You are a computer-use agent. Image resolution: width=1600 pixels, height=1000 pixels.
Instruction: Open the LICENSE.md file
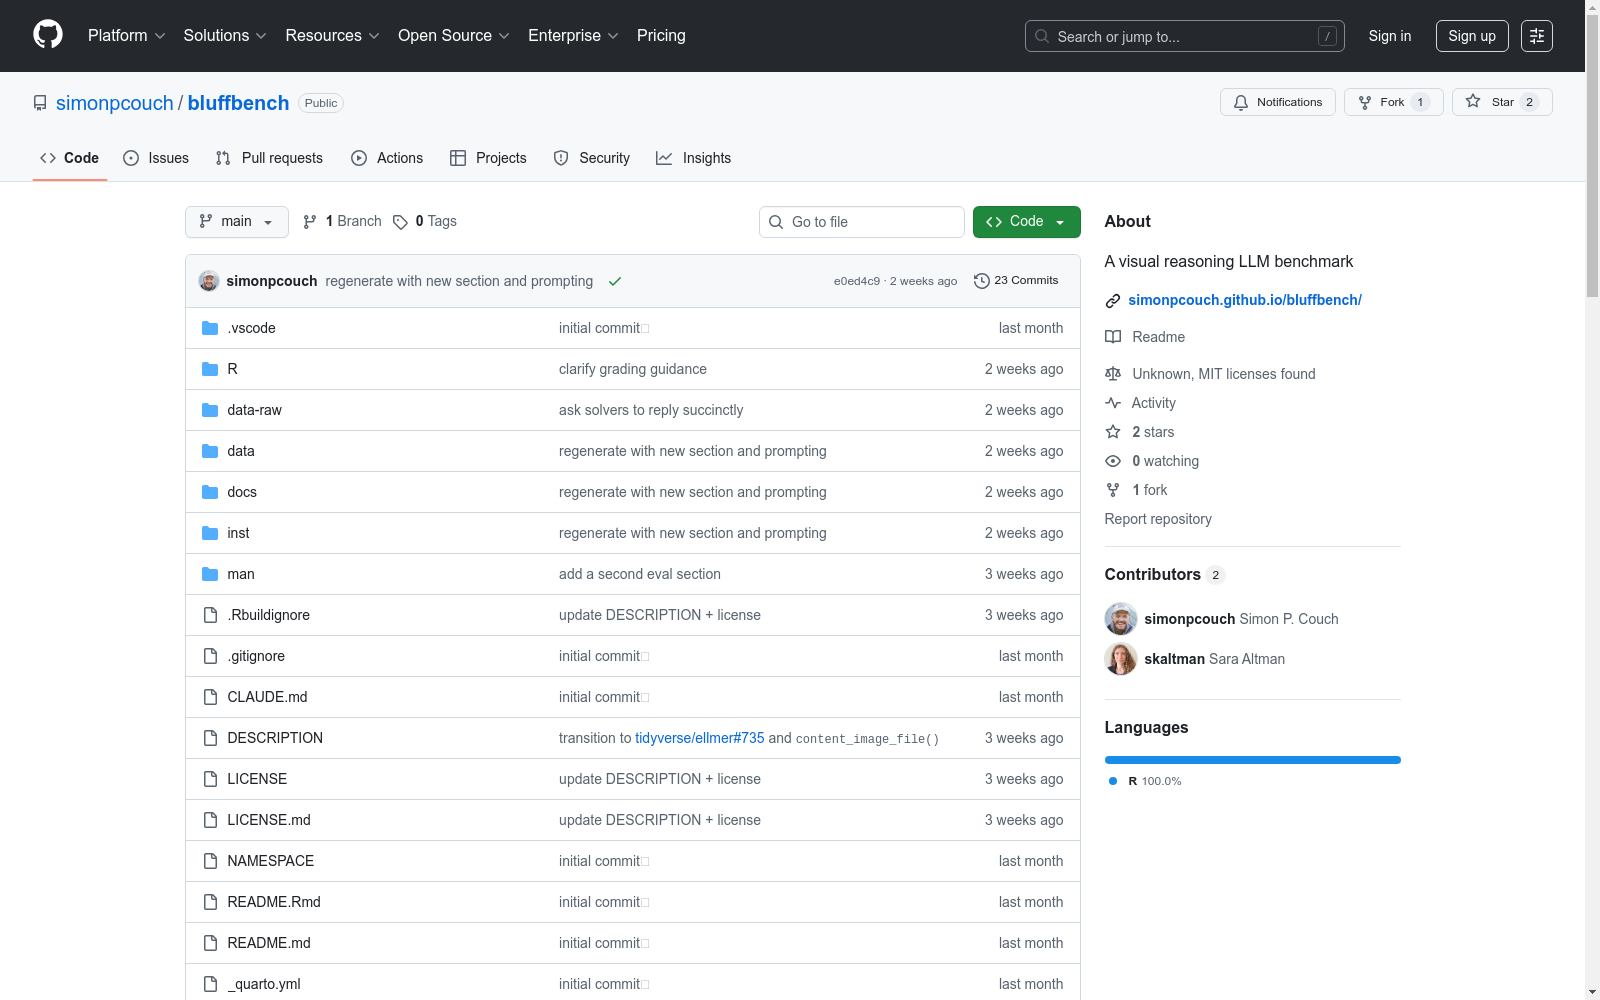(x=269, y=820)
